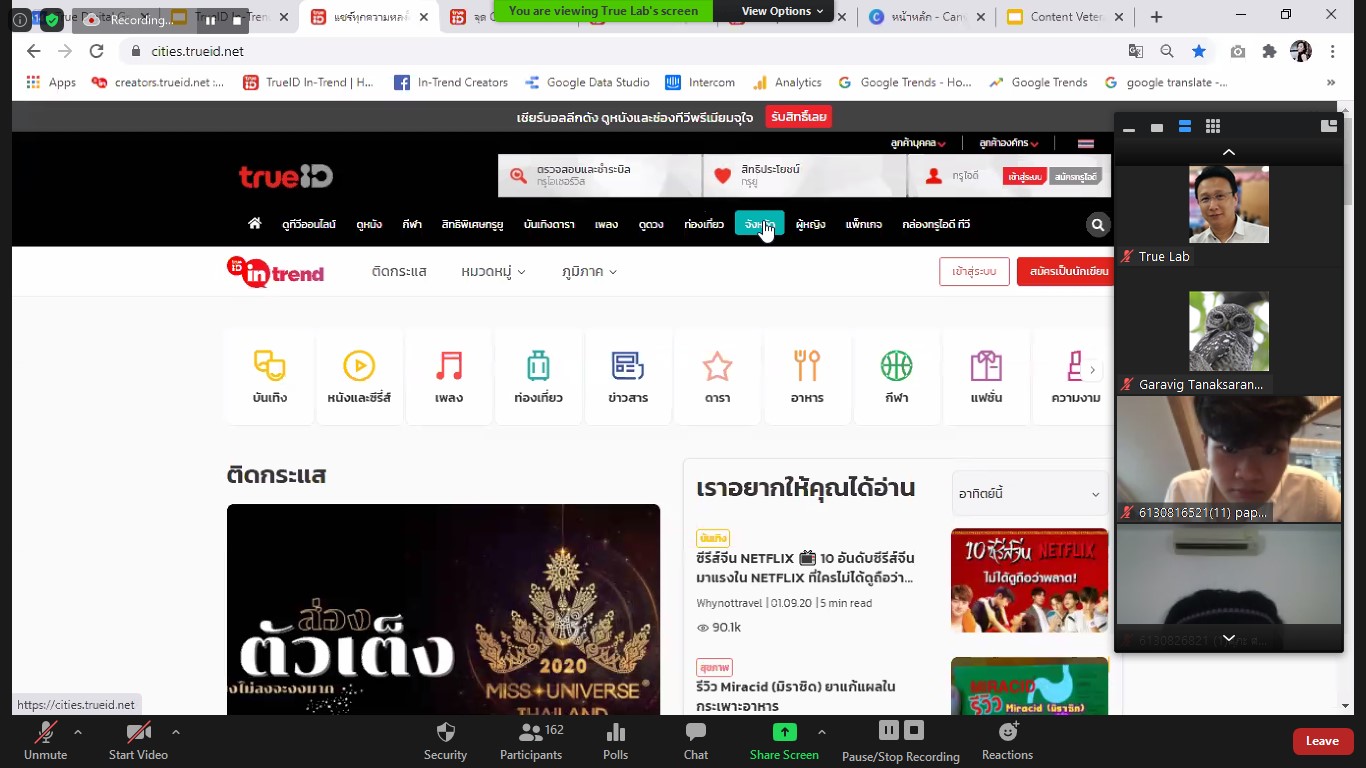Open a new Chrome tab

(x=1156, y=17)
